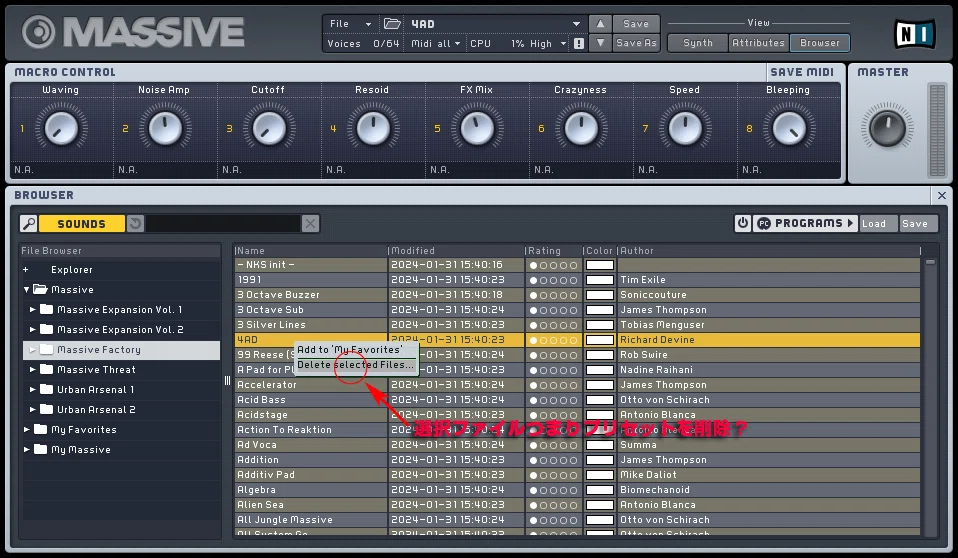
Task: Open the PROGRAMS menu
Action: coord(805,223)
